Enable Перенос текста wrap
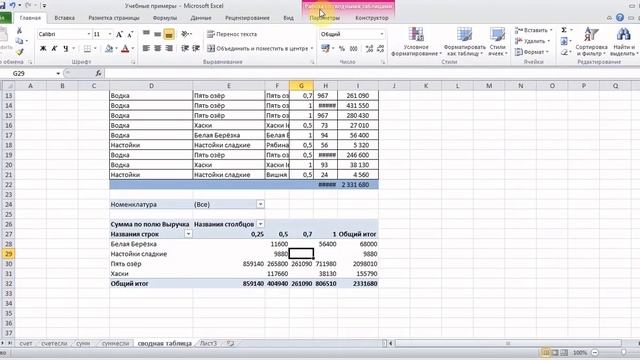The image size is (640, 360). pos(232,34)
